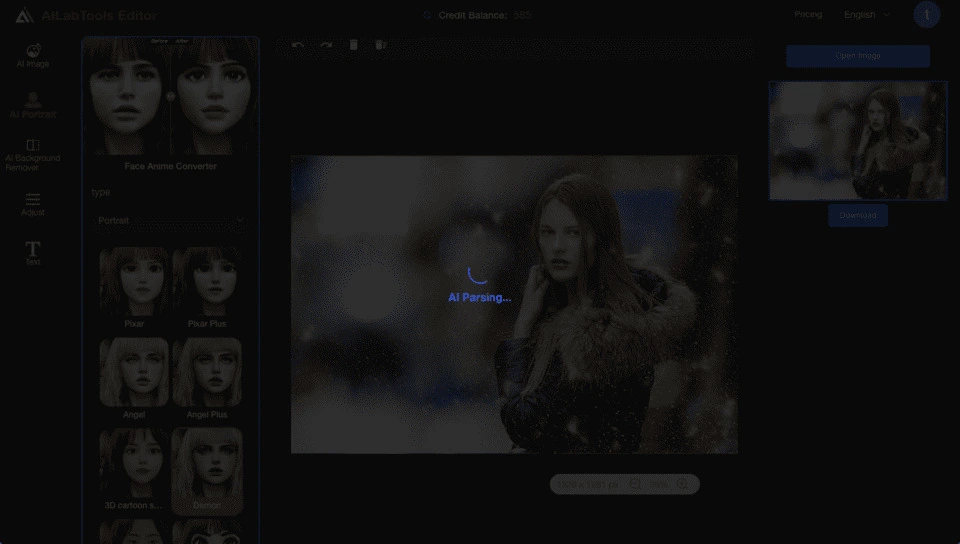Image resolution: width=960 pixels, height=544 pixels.
Task: Click the zoom percentage value
Action: [x=659, y=485]
